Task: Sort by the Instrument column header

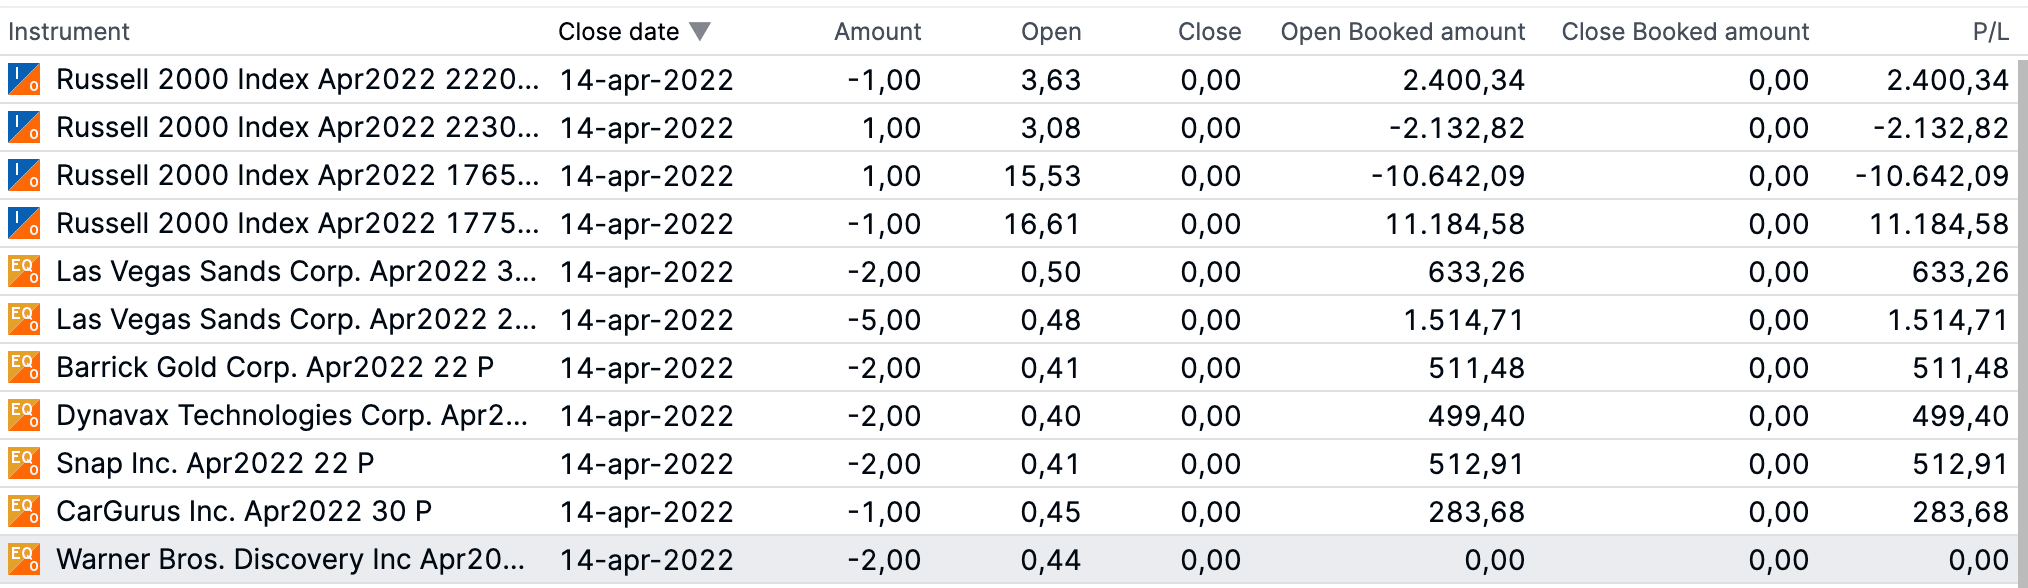Action: coord(69,32)
